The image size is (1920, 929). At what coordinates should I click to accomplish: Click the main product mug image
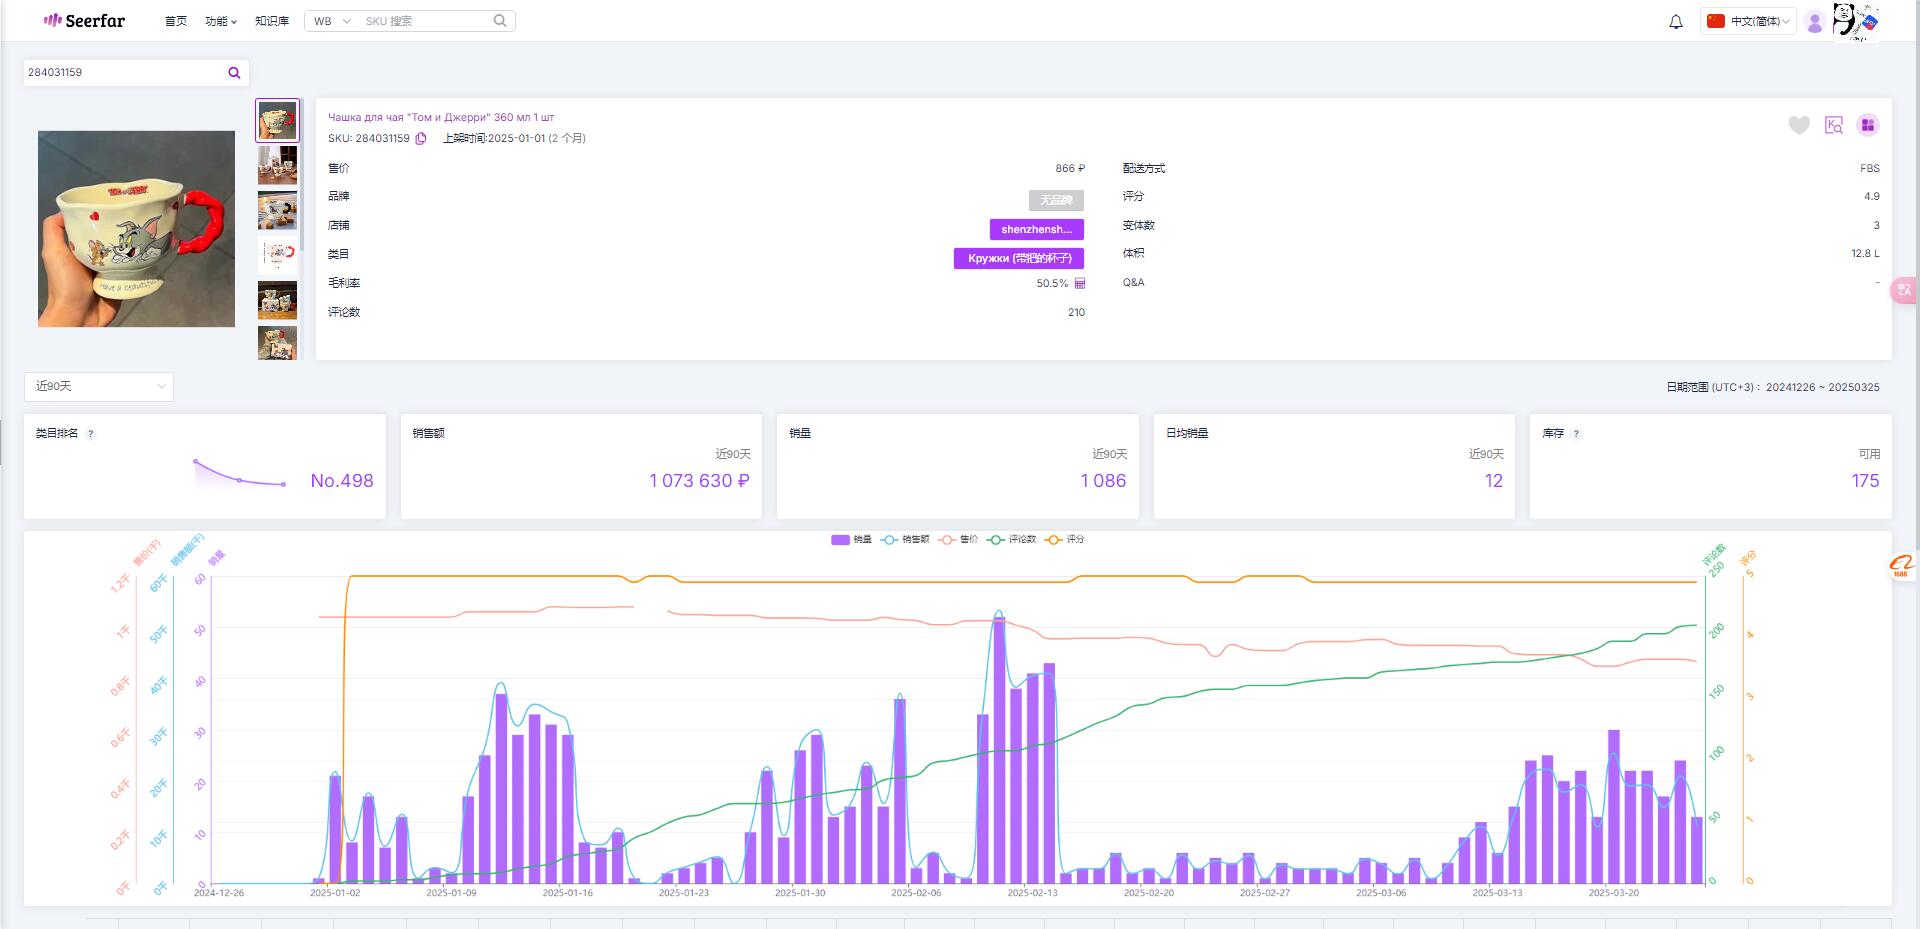[x=136, y=229]
